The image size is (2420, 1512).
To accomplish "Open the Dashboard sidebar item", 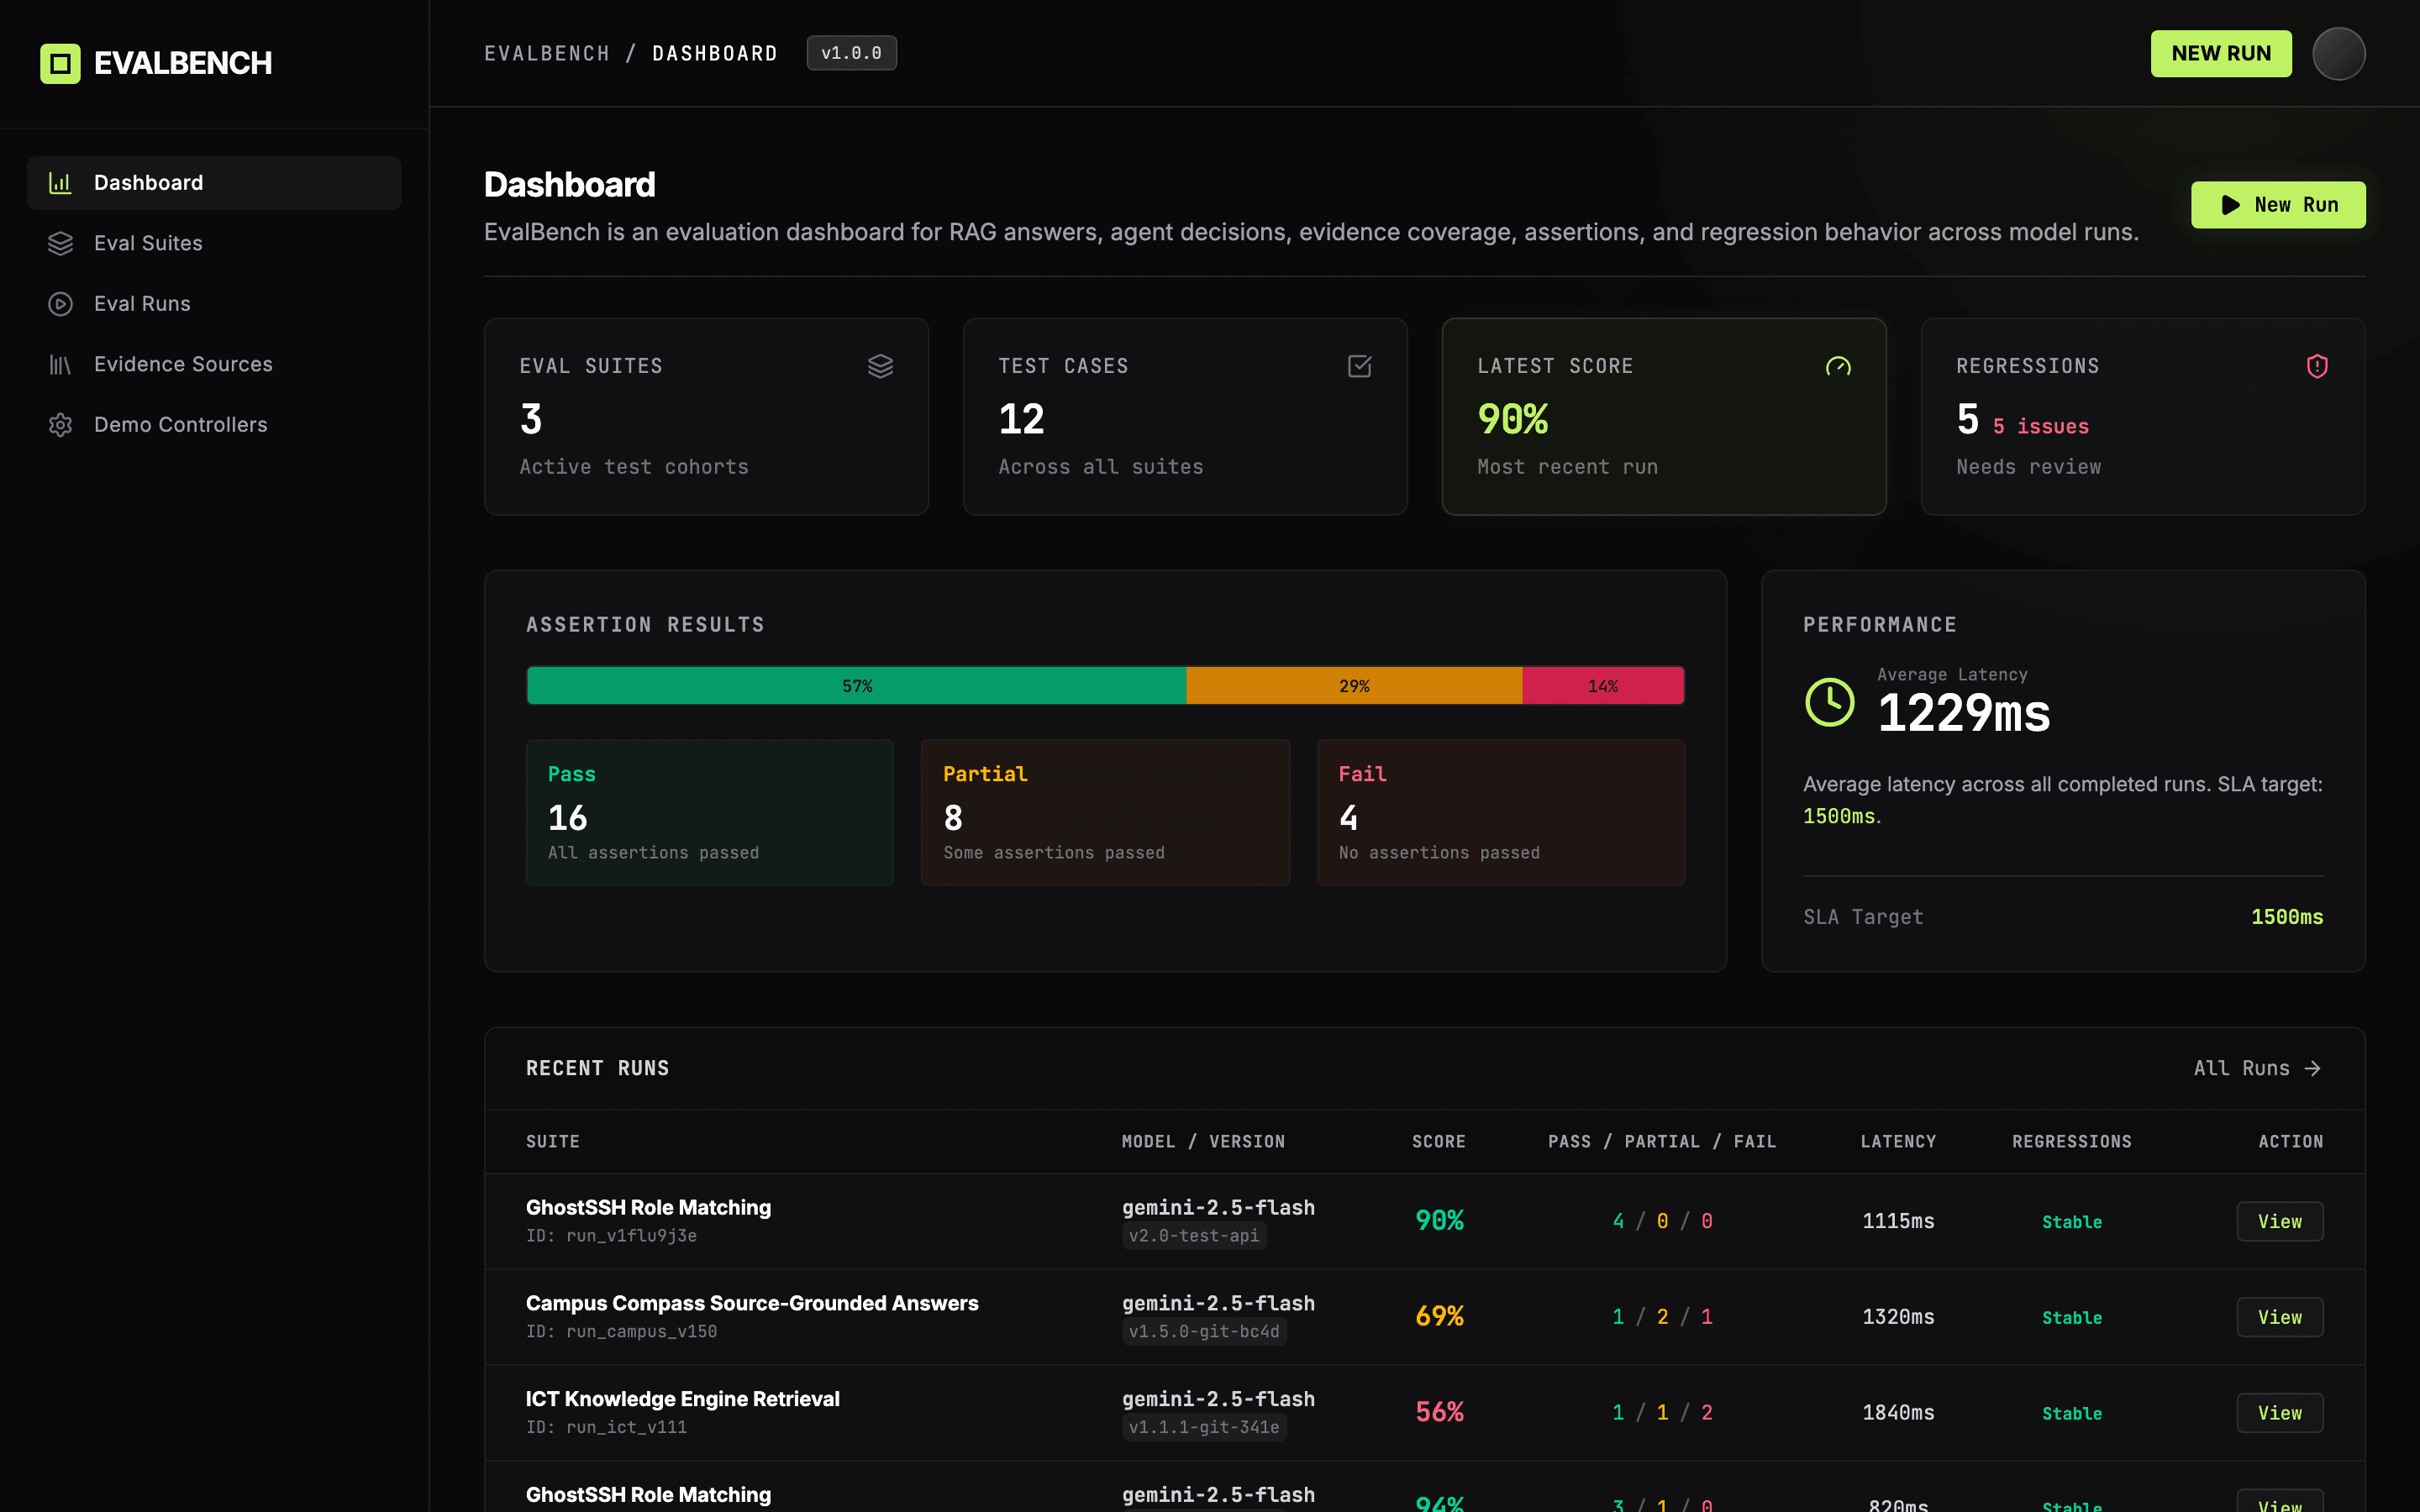I will point(214,183).
